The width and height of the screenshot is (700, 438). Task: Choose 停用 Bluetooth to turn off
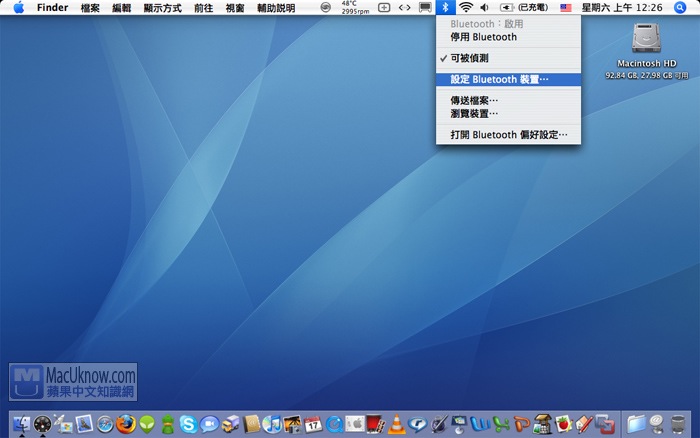(x=508, y=37)
